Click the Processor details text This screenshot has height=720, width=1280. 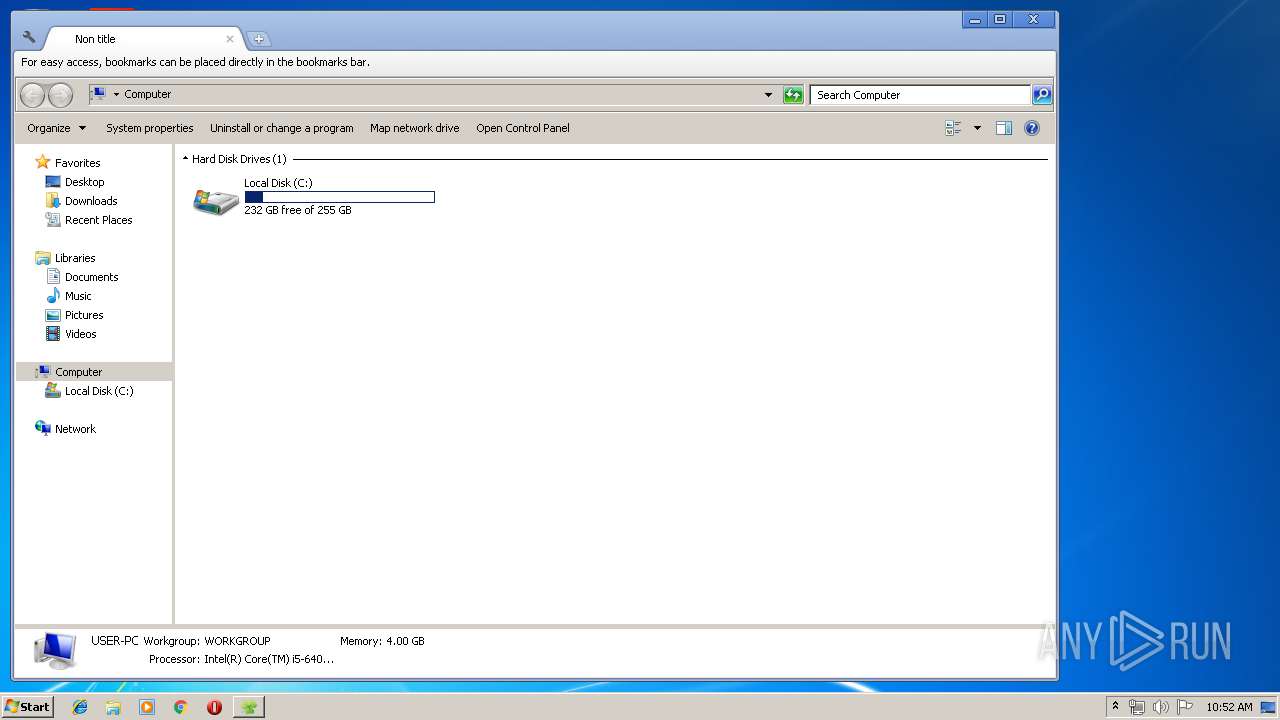coord(241,659)
